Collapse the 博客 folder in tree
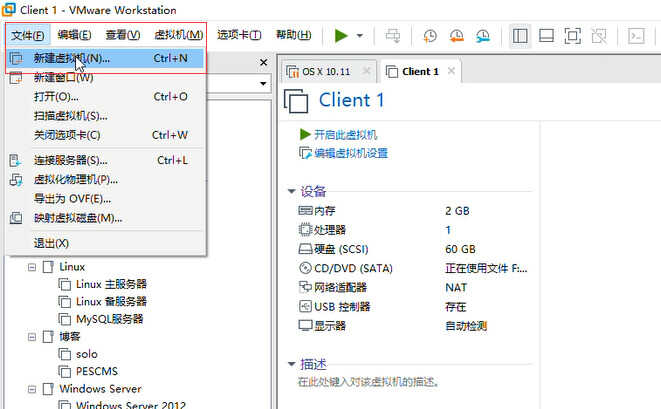 (32, 337)
